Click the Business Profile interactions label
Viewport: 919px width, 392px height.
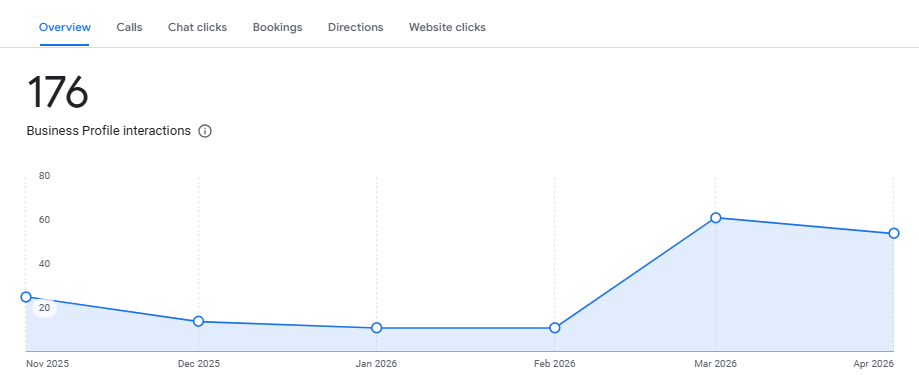click(x=108, y=131)
